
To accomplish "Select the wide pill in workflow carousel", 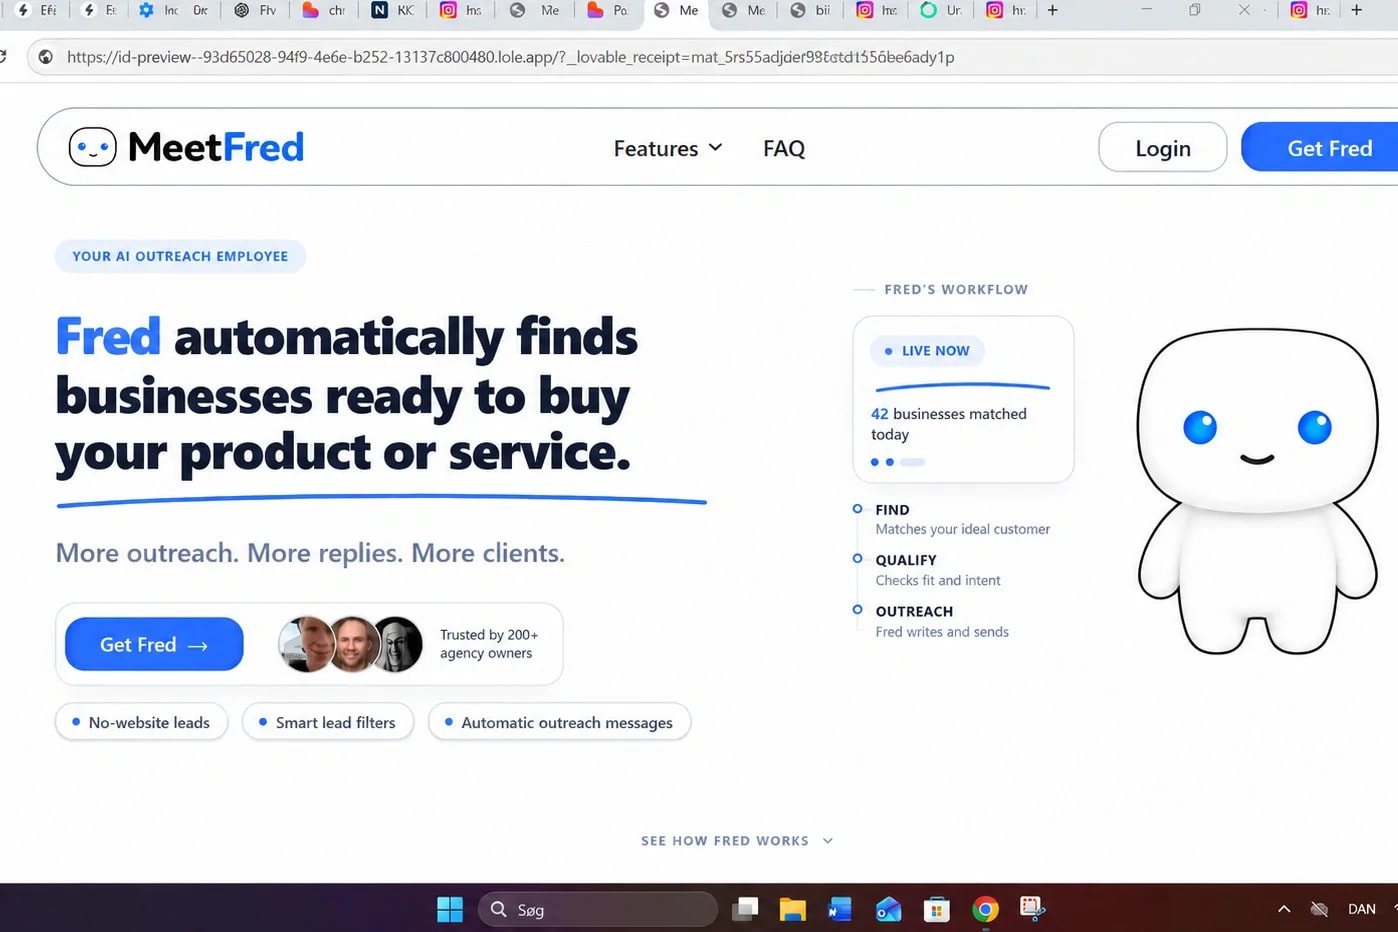I will coord(912,462).
